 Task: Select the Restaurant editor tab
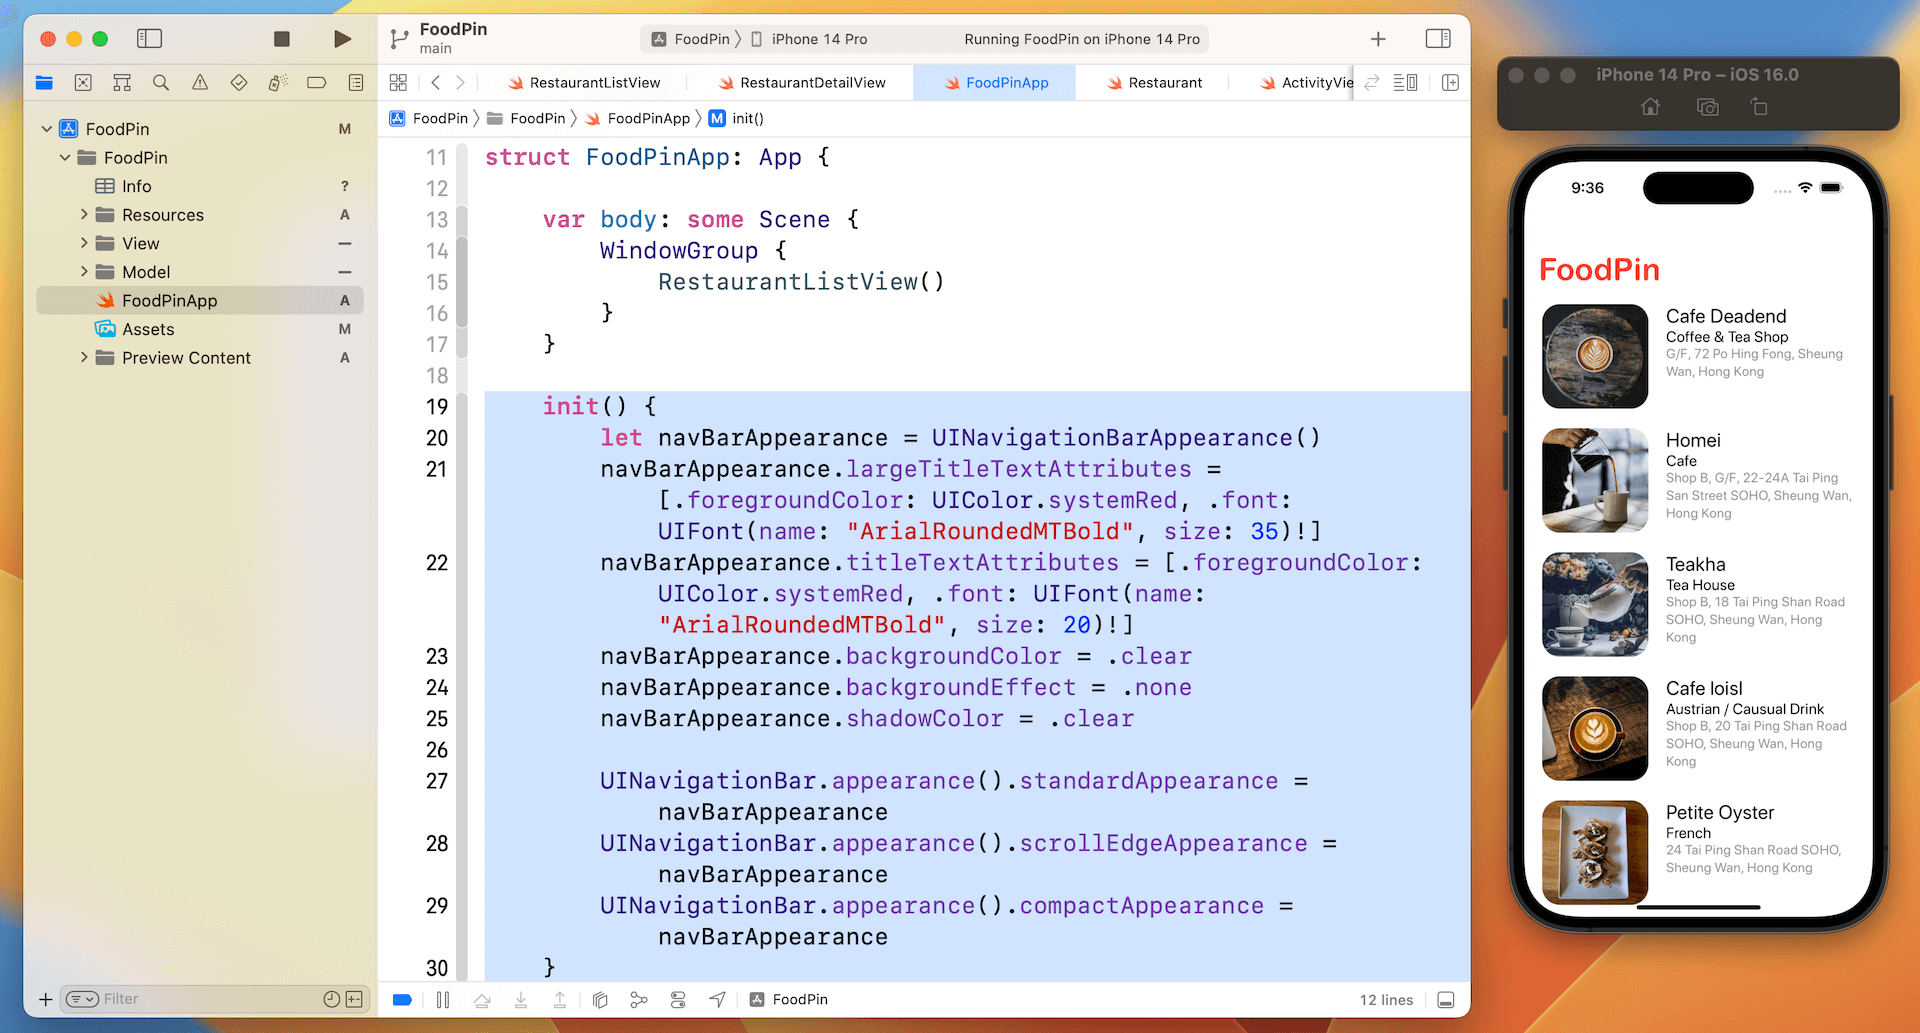point(1163,82)
